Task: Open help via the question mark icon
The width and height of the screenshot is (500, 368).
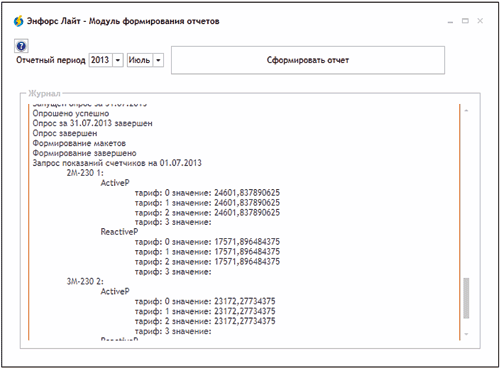Action: tap(21, 46)
